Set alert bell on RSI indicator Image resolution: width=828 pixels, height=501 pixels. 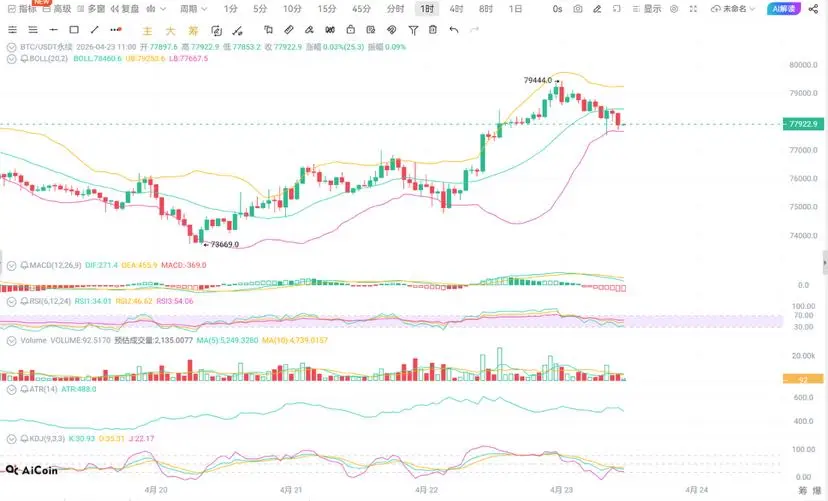click(24, 301)
